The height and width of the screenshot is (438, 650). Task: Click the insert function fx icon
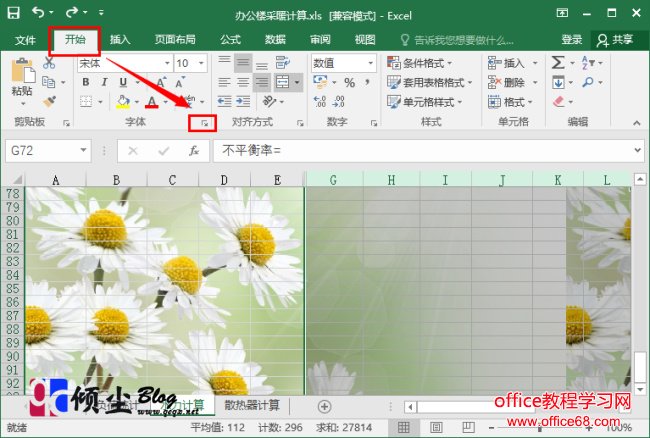pos(194,151)
